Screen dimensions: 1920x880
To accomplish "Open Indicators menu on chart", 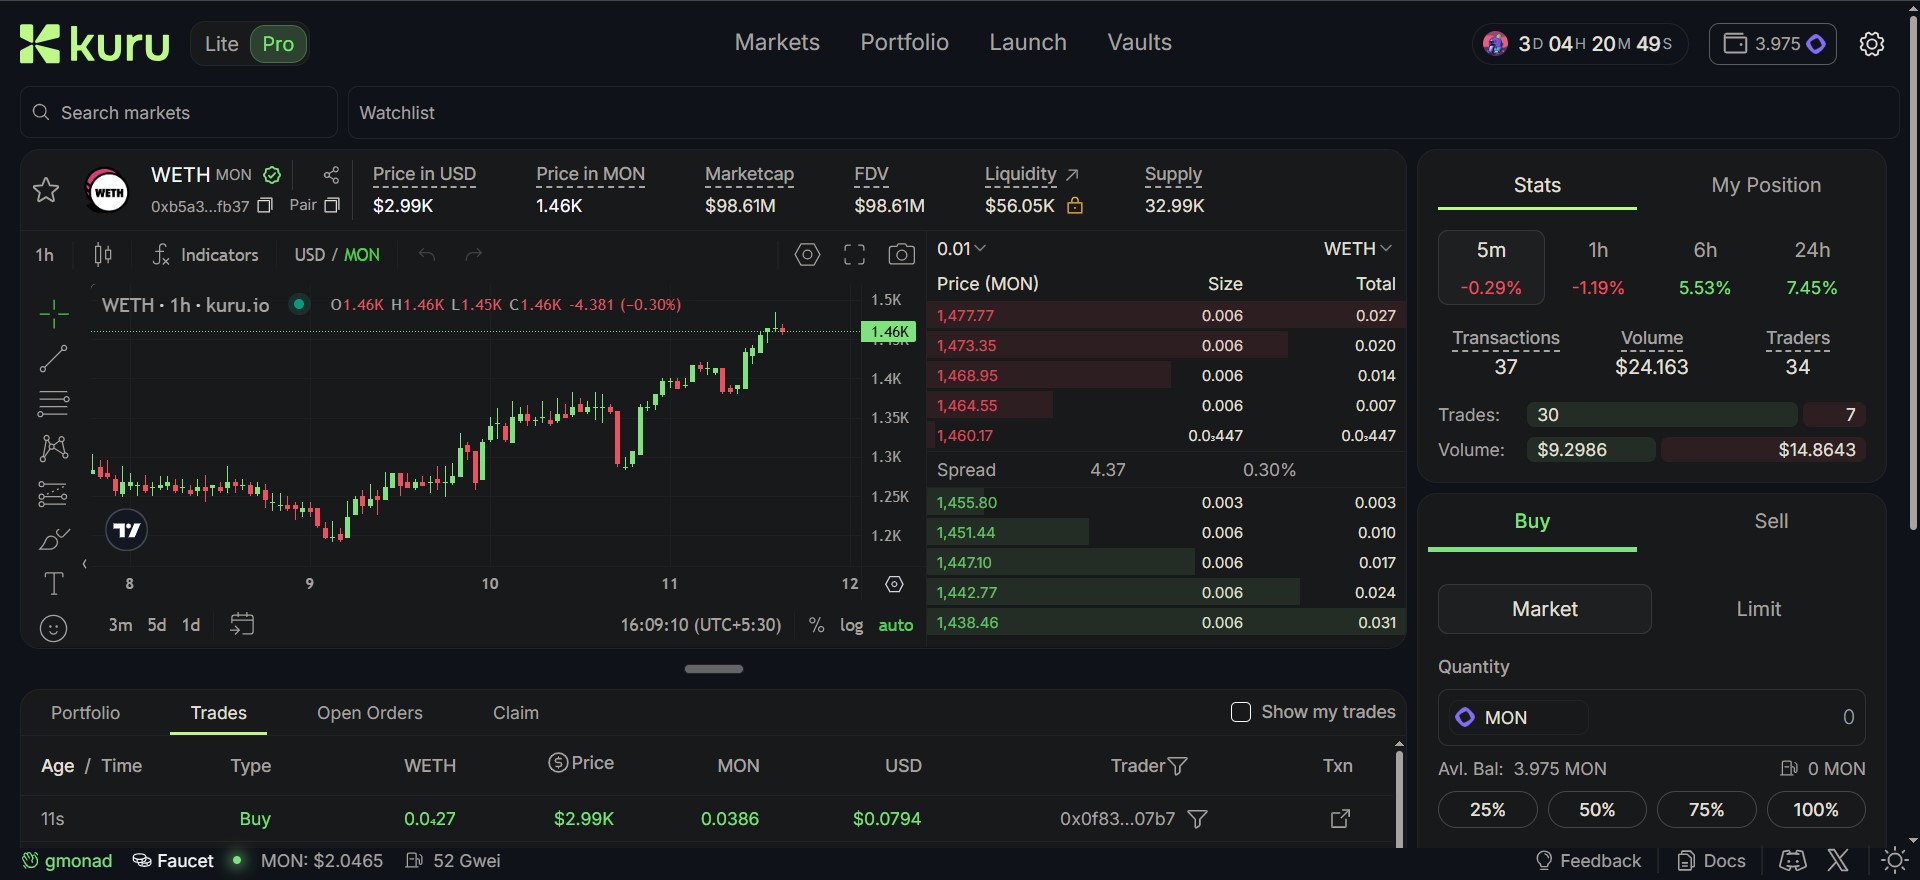I will click(x=206, y=255).
